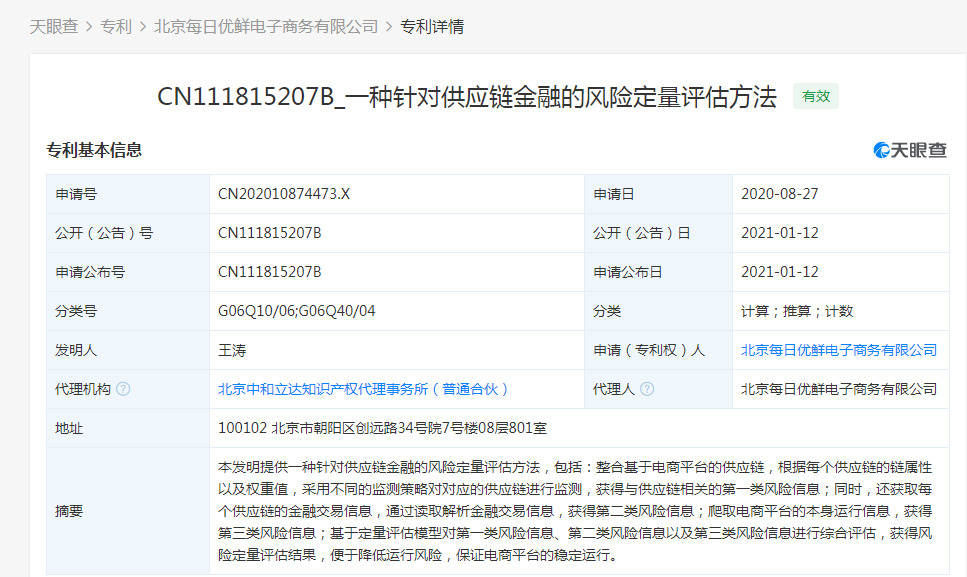The width and height of the screenshot is (967, 577).
Task: Open 天眼查 breadcrumb home link
Action: pyautogui.click(x=54, y=27)
